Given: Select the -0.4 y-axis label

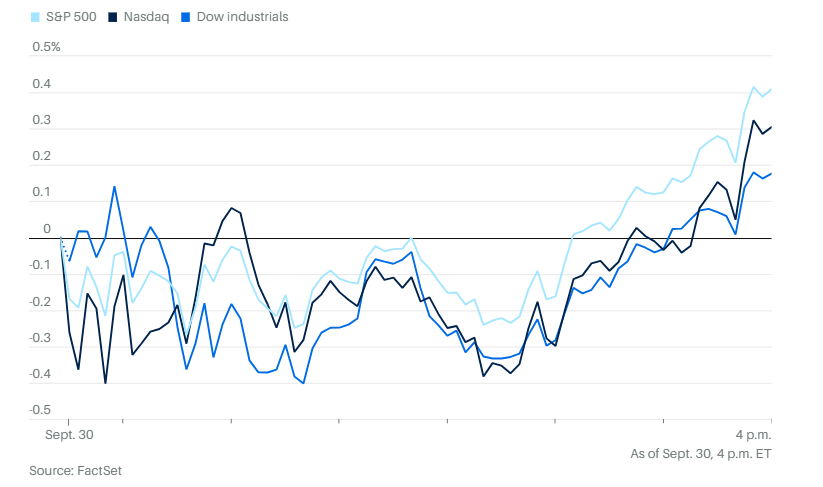Looking at the screenshot, I should (x=39, y=374).
